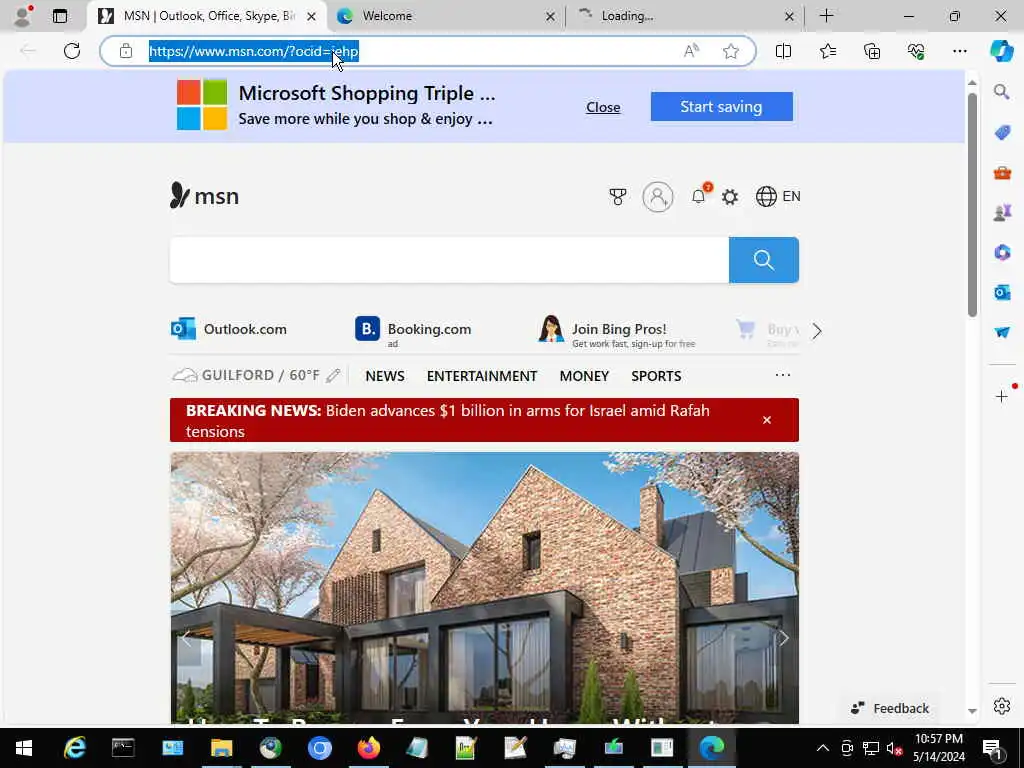Close the MSN tab
This screenshot has width=1024, height=768.
pos(312,16)
